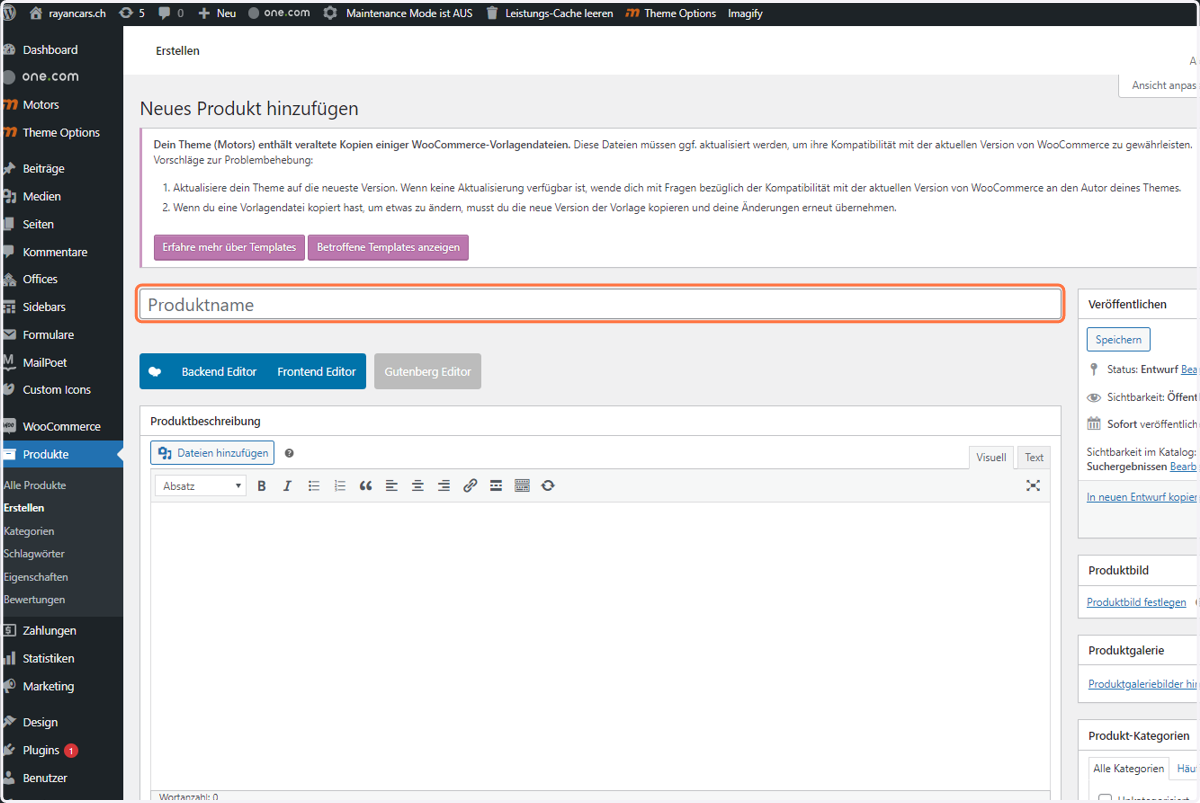Open WooCommerce in sidebar
1200x803 pixels.
coord(61,426)
